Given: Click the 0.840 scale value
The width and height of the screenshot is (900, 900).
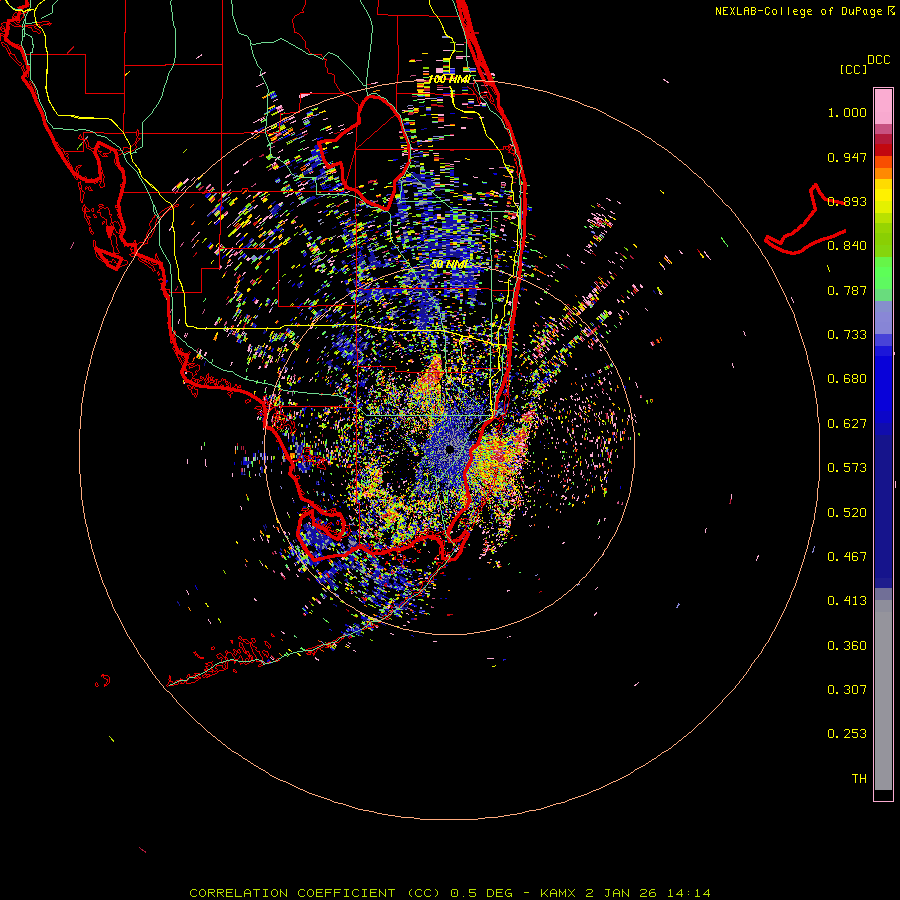Looking at the screenshot, I should 847,246.
